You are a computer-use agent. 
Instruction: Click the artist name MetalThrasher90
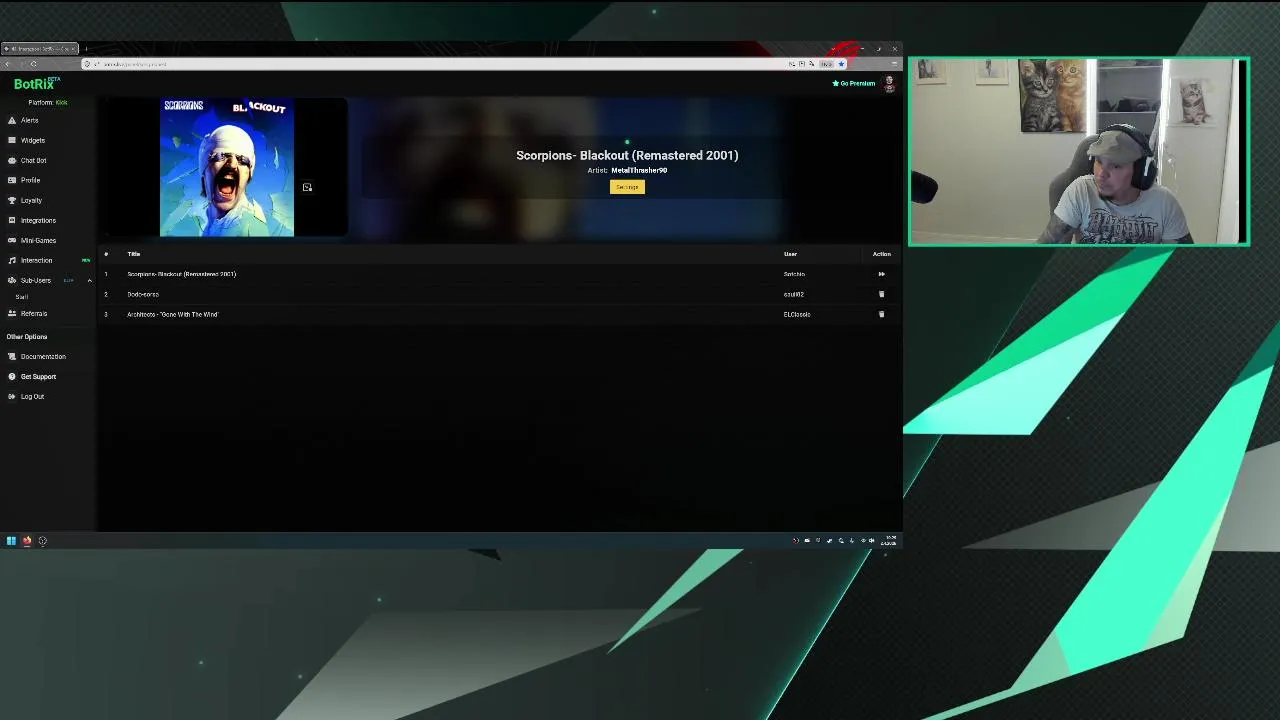[x=639, y=170]
